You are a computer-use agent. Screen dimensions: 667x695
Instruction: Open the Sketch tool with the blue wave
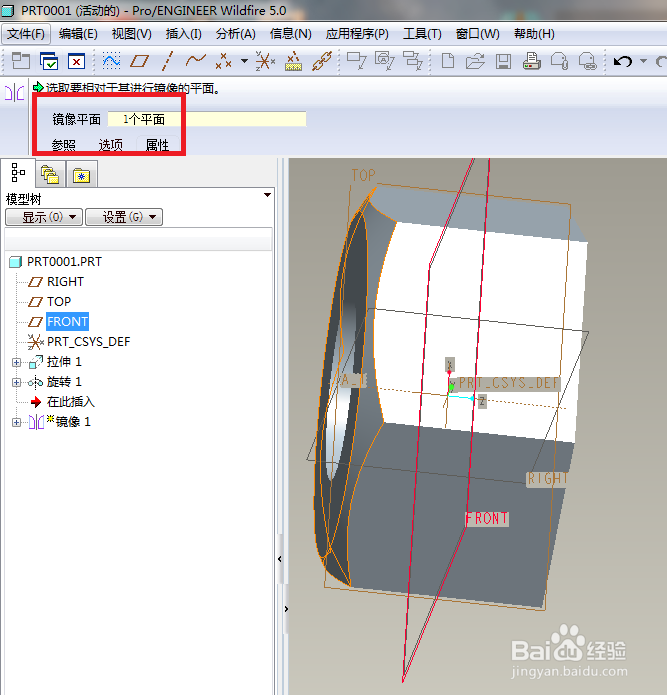111,61
